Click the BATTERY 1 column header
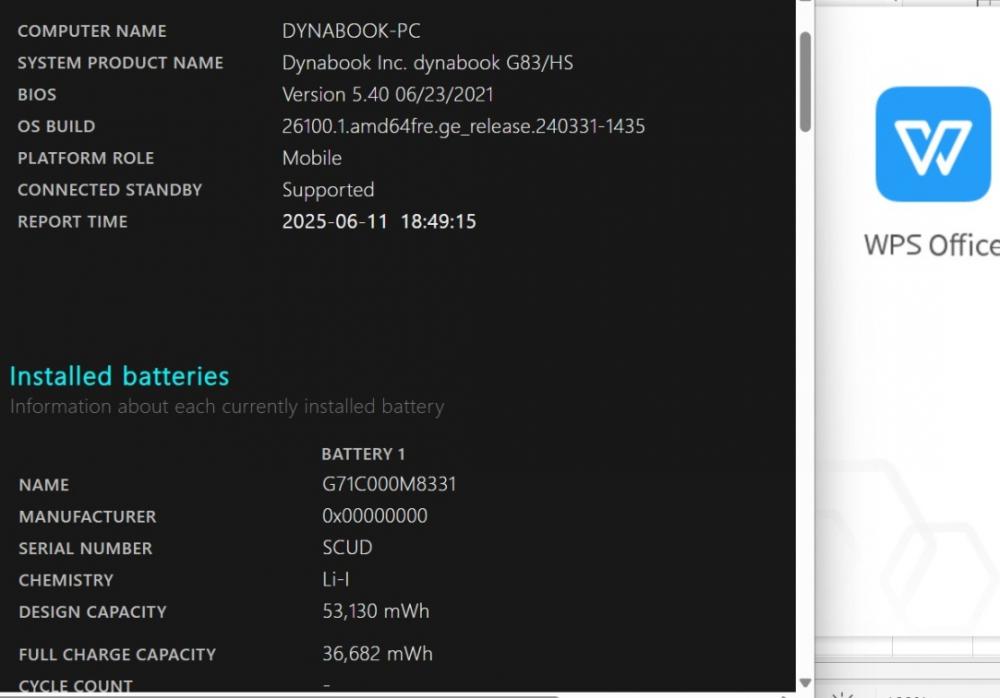The width and height of the screenshot is (1000, 698). click(x=363, y=454)
